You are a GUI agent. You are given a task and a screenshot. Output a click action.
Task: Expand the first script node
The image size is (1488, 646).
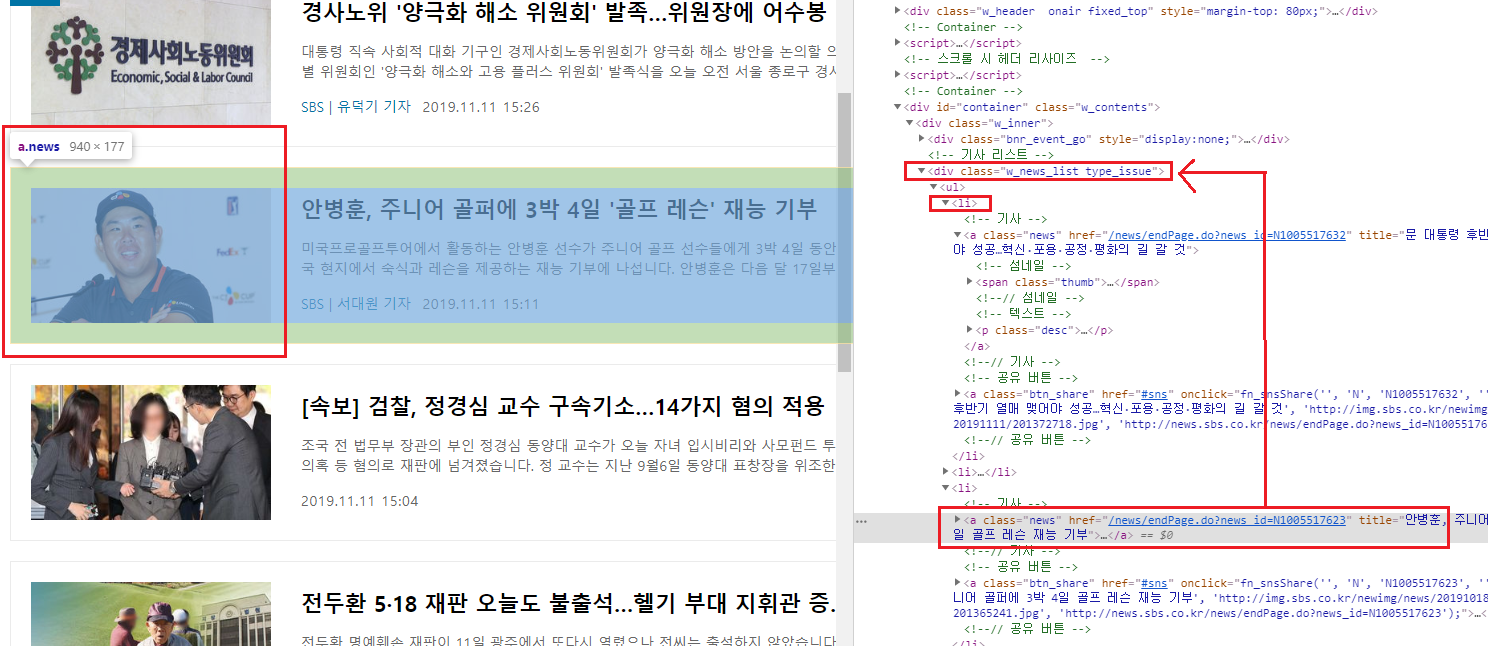coord(897,43)
